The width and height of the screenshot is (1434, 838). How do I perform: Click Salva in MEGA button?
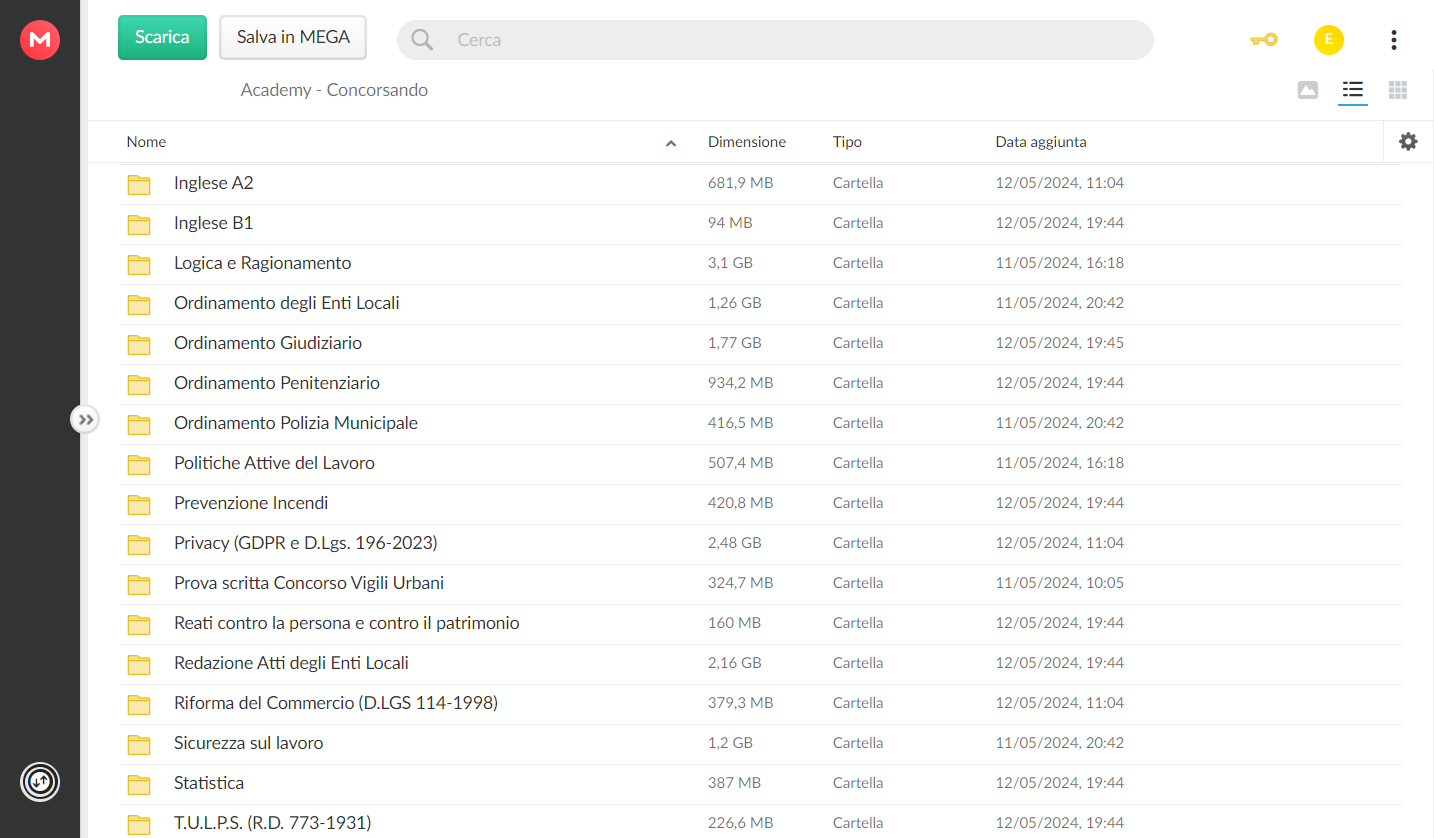[x=293, y=37]
